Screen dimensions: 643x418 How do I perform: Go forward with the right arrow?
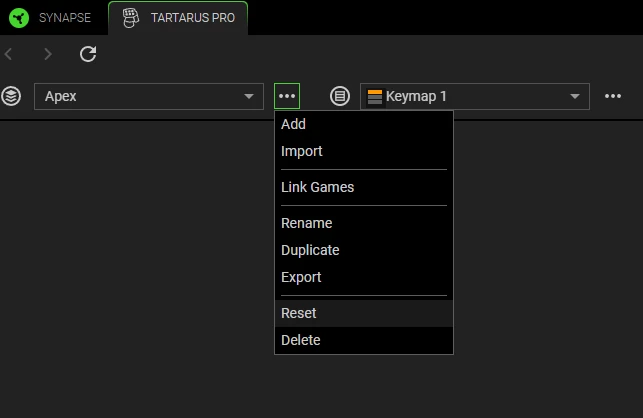48,54
